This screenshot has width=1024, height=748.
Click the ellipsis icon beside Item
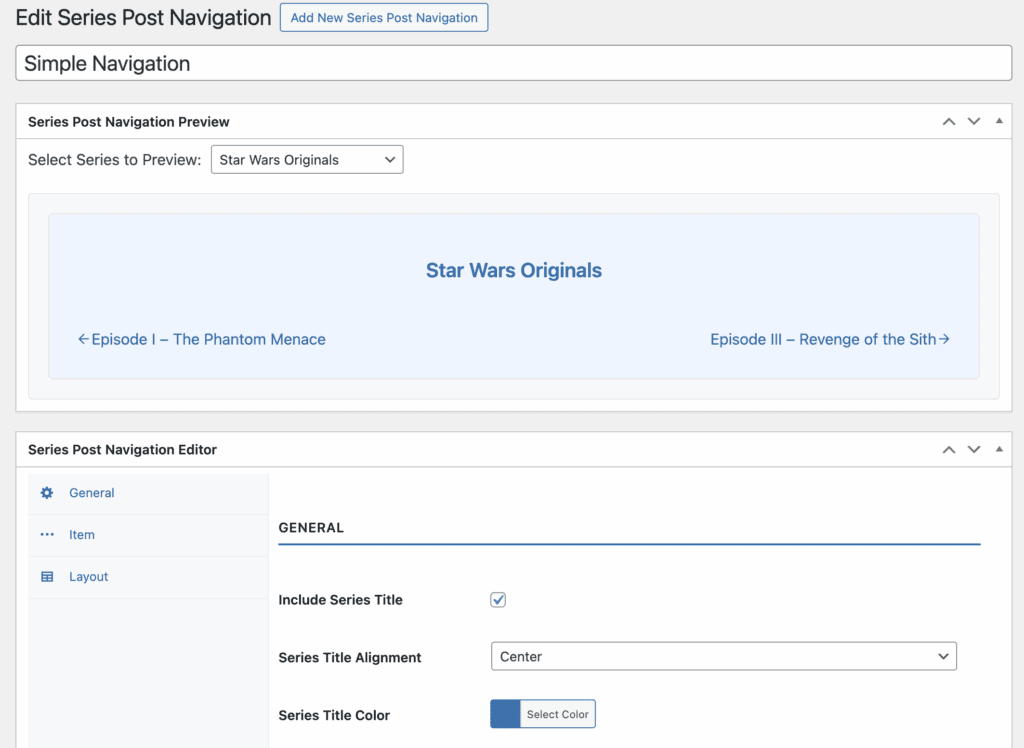click(x=46, y=535)
